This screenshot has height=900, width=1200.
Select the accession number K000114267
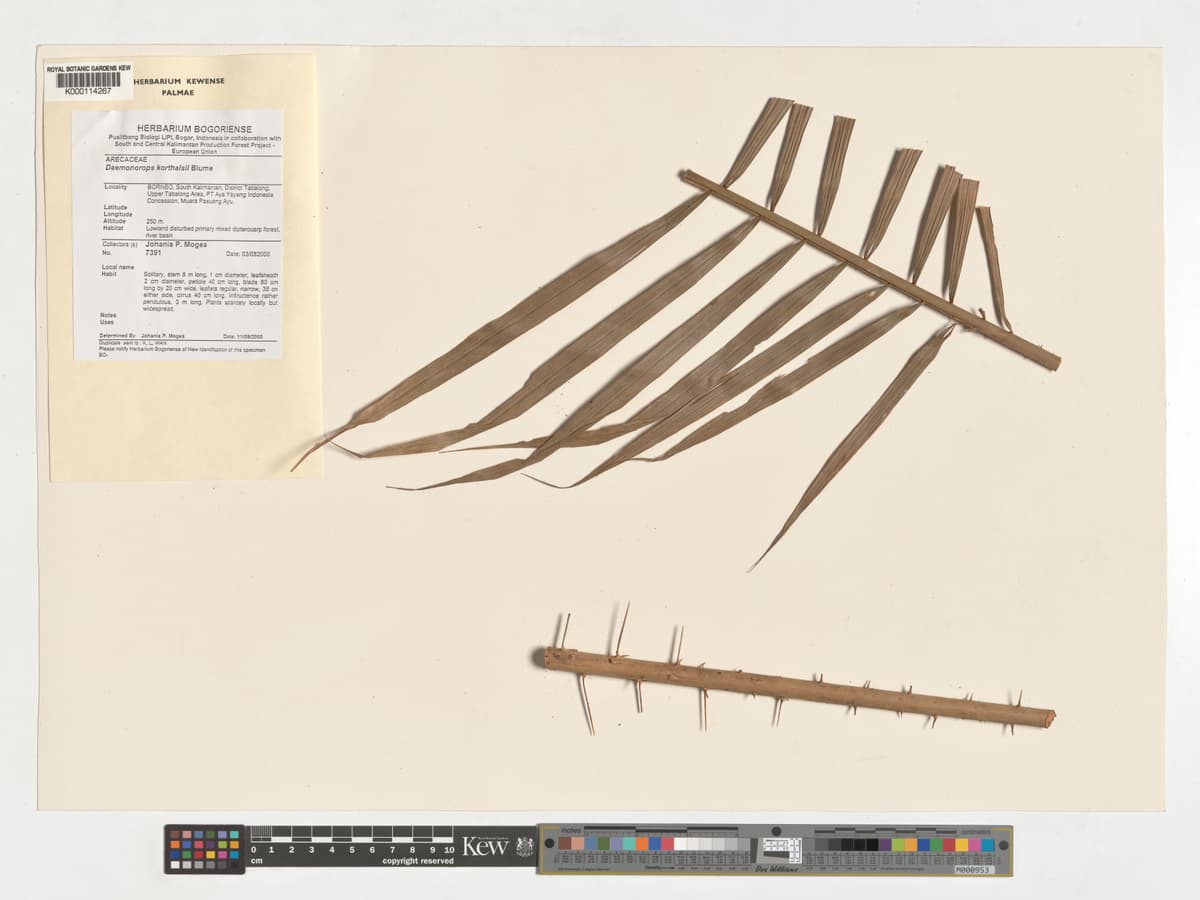pyautogui.click(x=88, y=91)
